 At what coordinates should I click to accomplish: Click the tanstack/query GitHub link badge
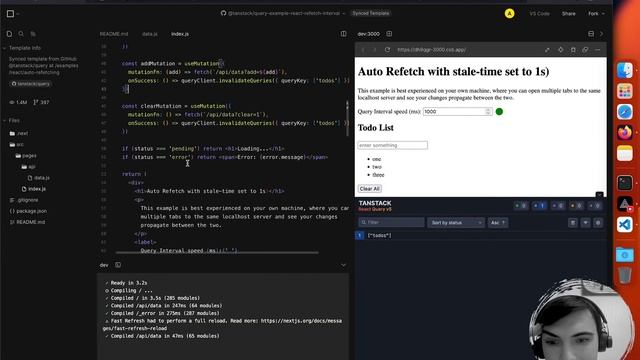[31, 84]
